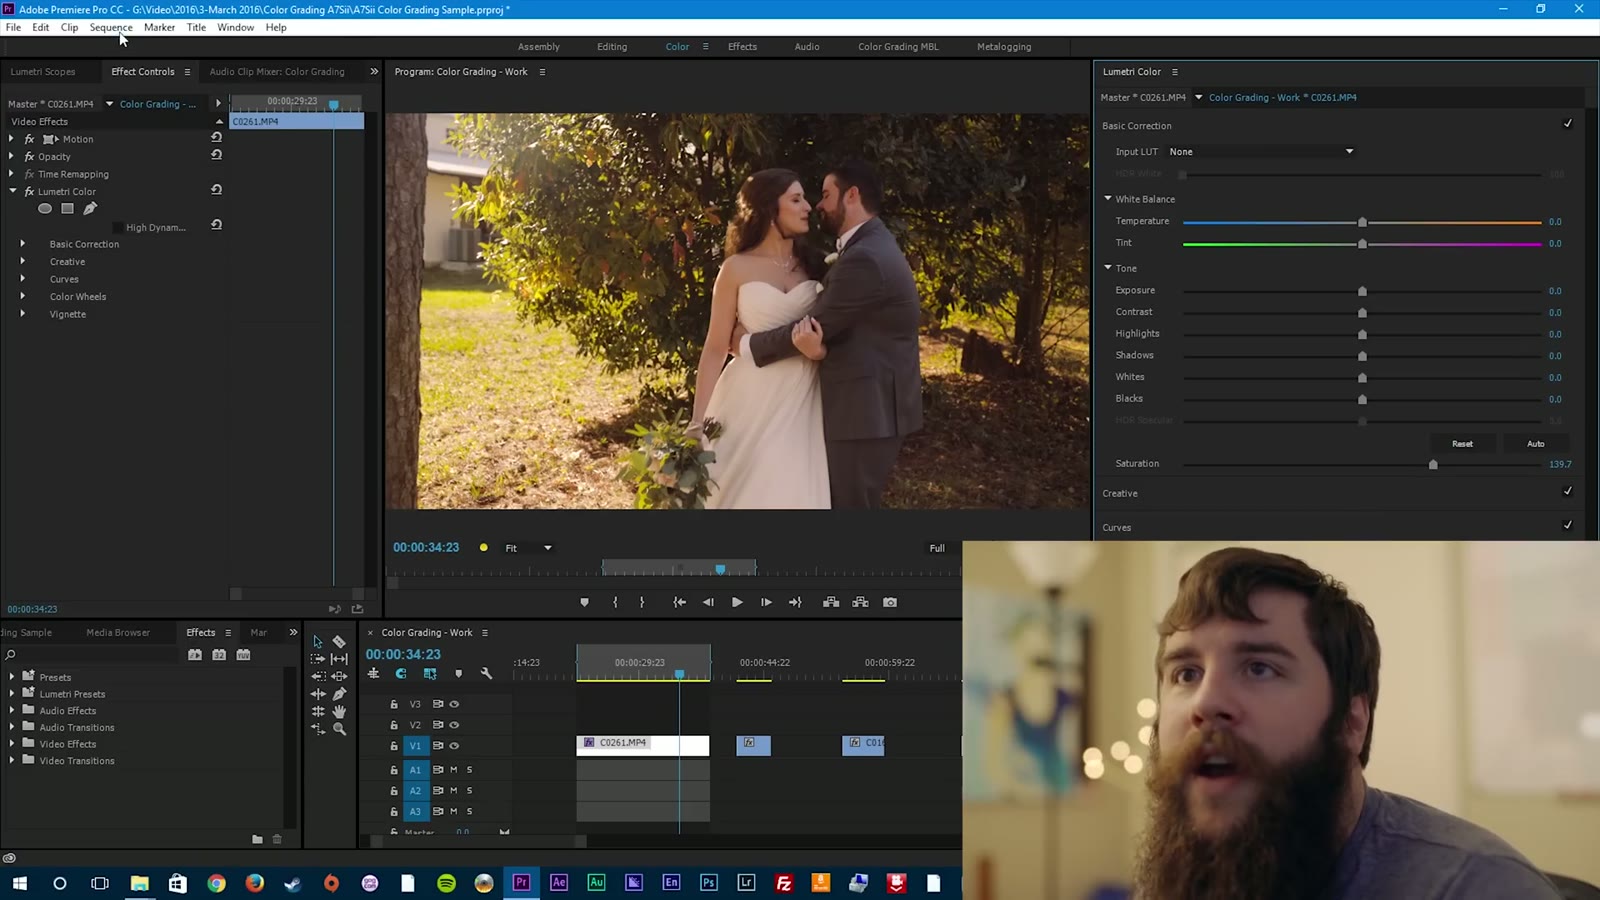Adjust the Temperature slider handle
Image resolution: width=1600 pixels, height=900 pixels.
[x=1362, y=222]
